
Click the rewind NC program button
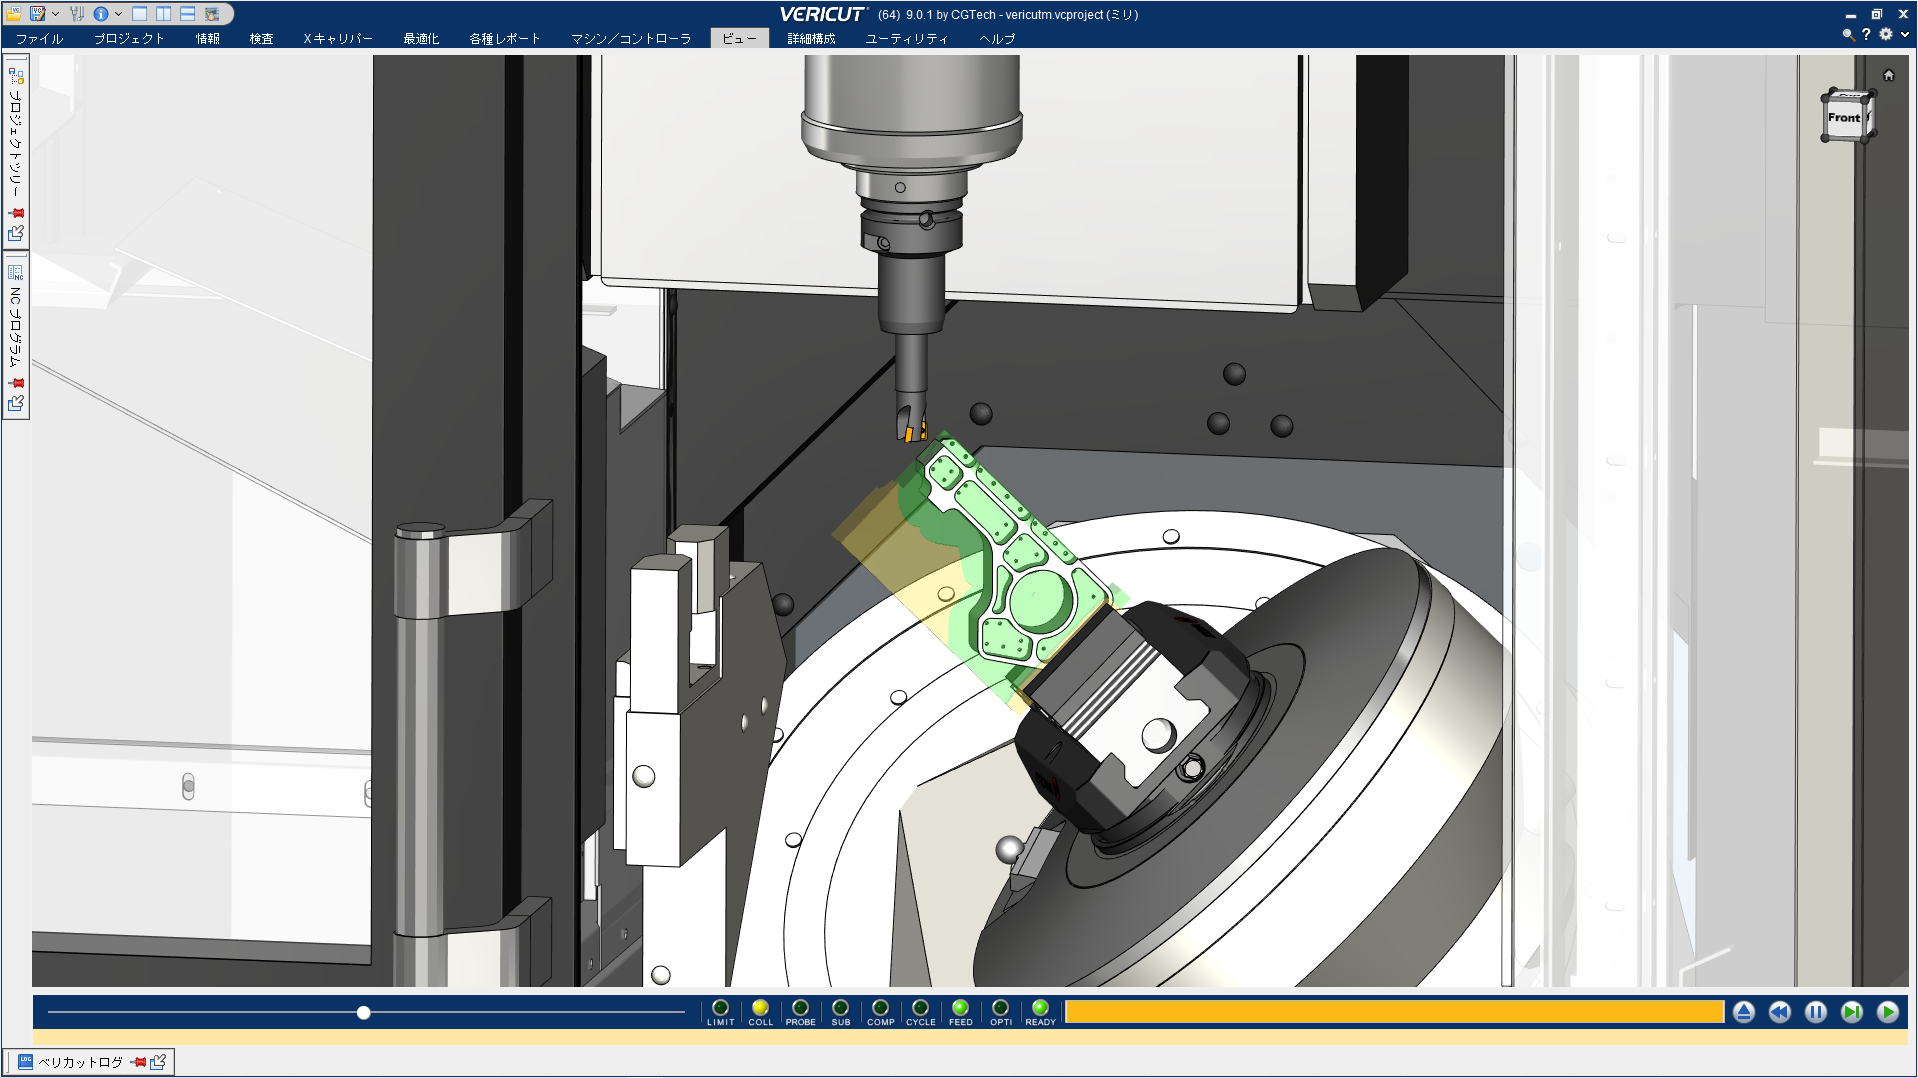pos(1780,1012)
